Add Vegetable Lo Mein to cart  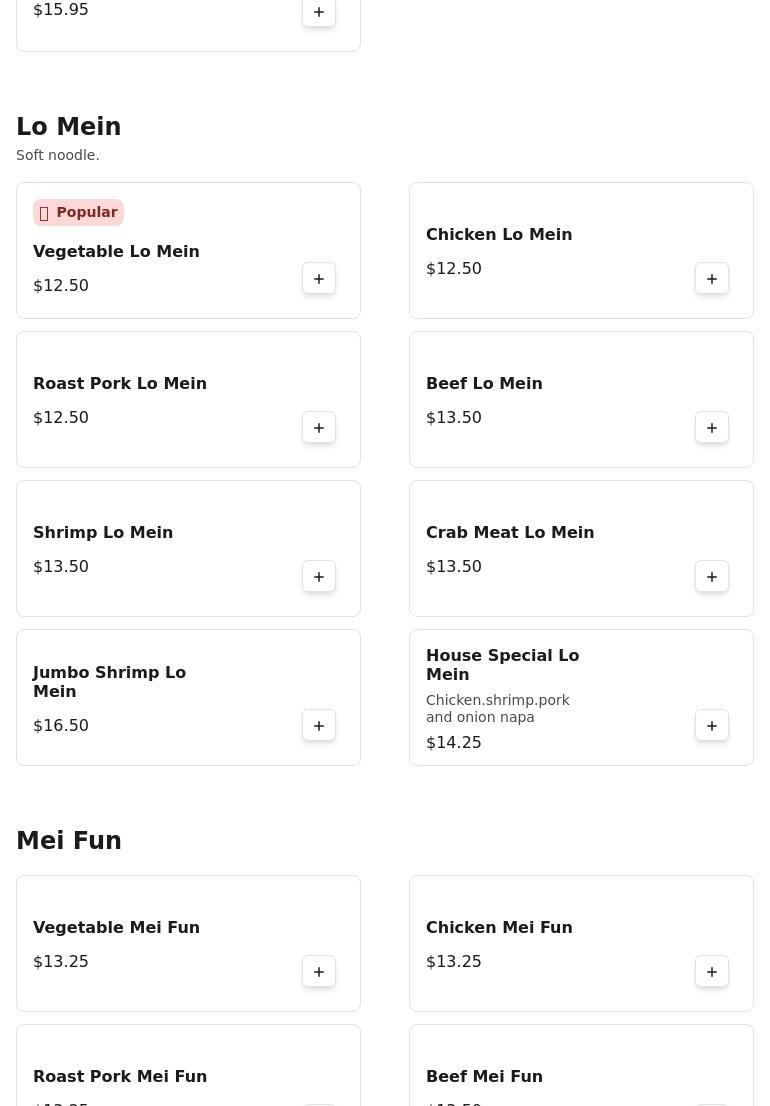[x=319, y=279]
